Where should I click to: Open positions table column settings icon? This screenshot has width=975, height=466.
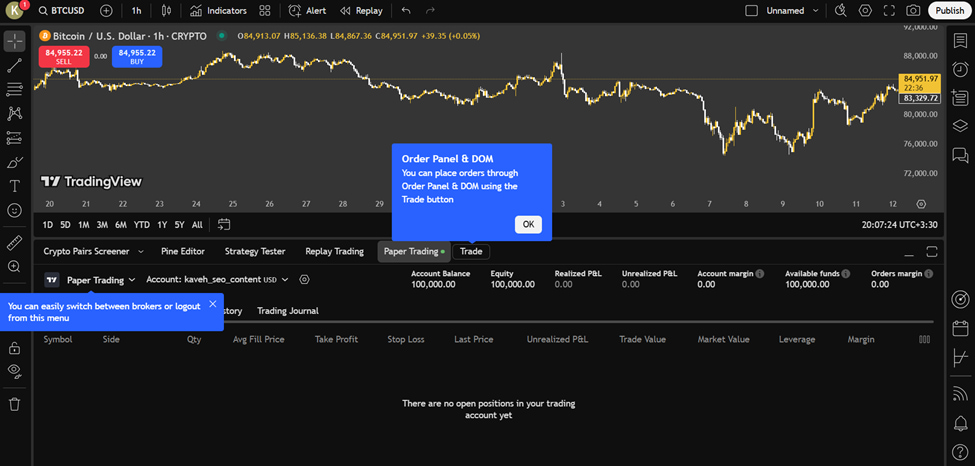click(925, 340)
